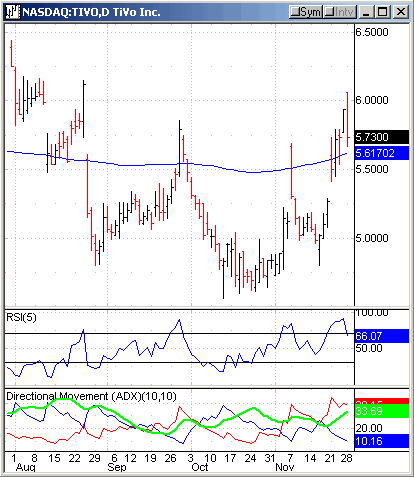Close the TIVO chart window
The image size is (414, 477).
tap(400, 12)
